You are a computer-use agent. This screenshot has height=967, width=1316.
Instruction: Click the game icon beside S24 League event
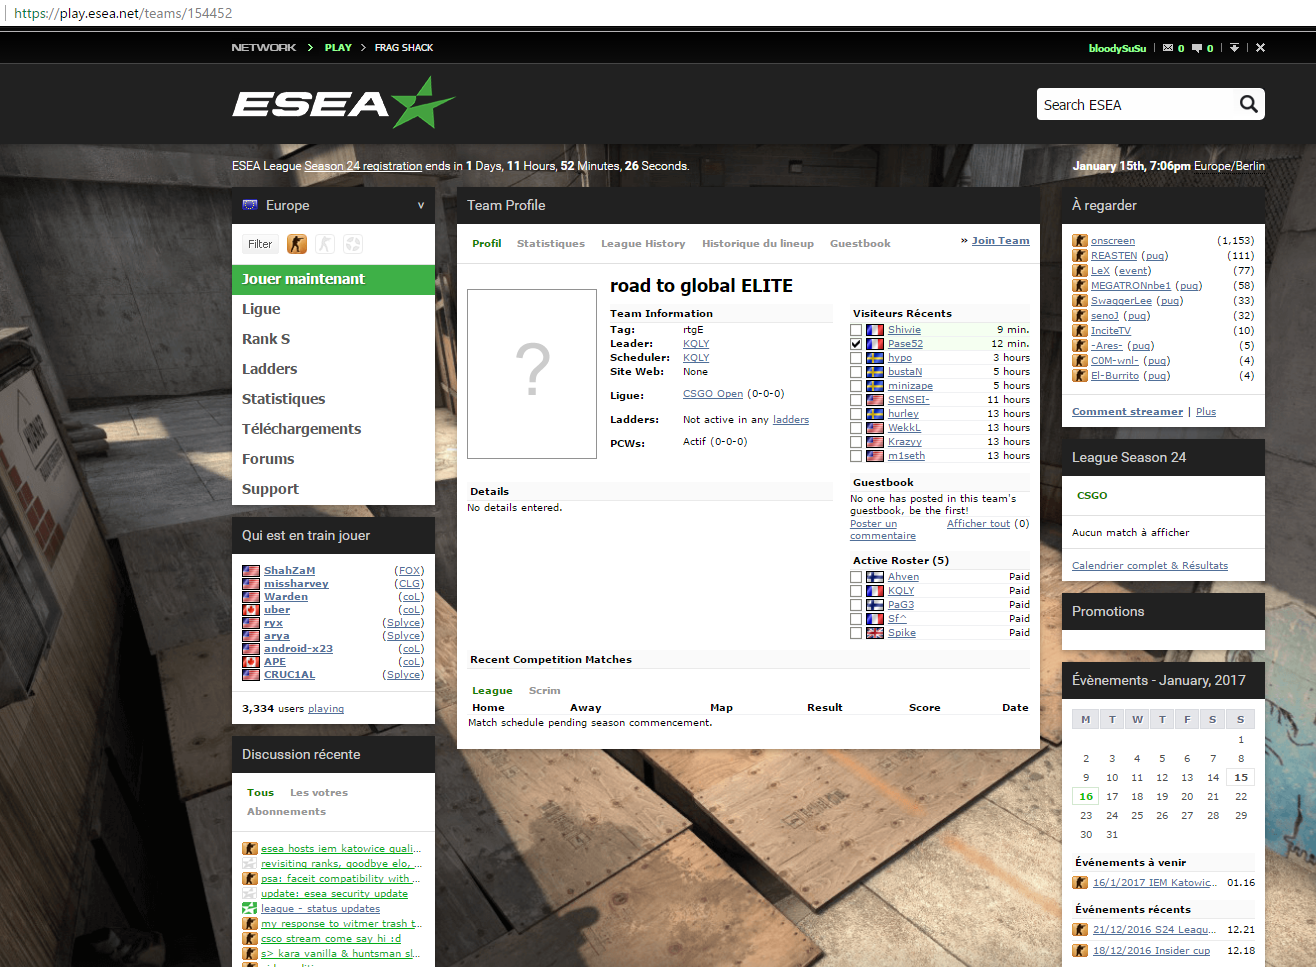click(x=1080, y=929)
